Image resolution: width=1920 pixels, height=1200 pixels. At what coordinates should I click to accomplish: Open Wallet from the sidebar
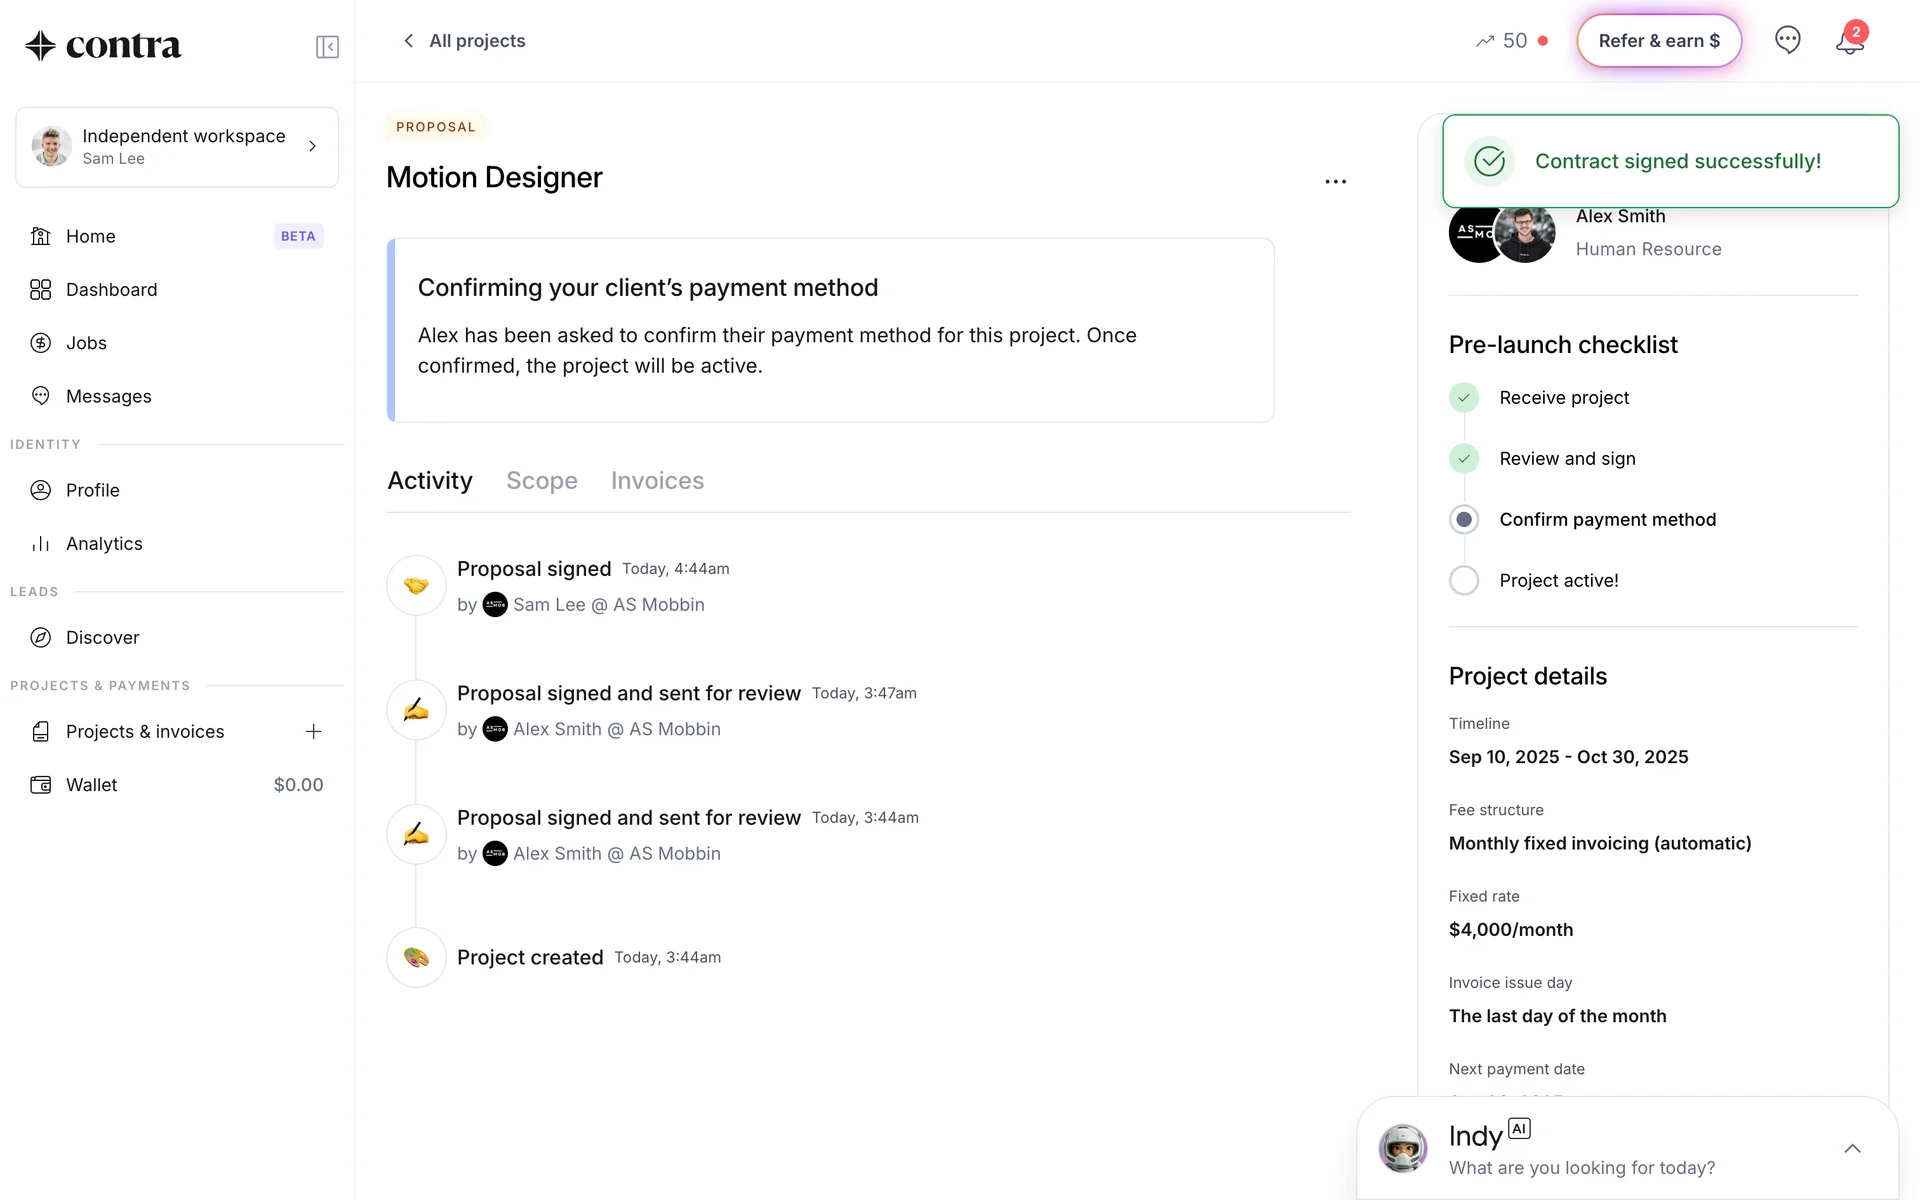click(92, 785)
